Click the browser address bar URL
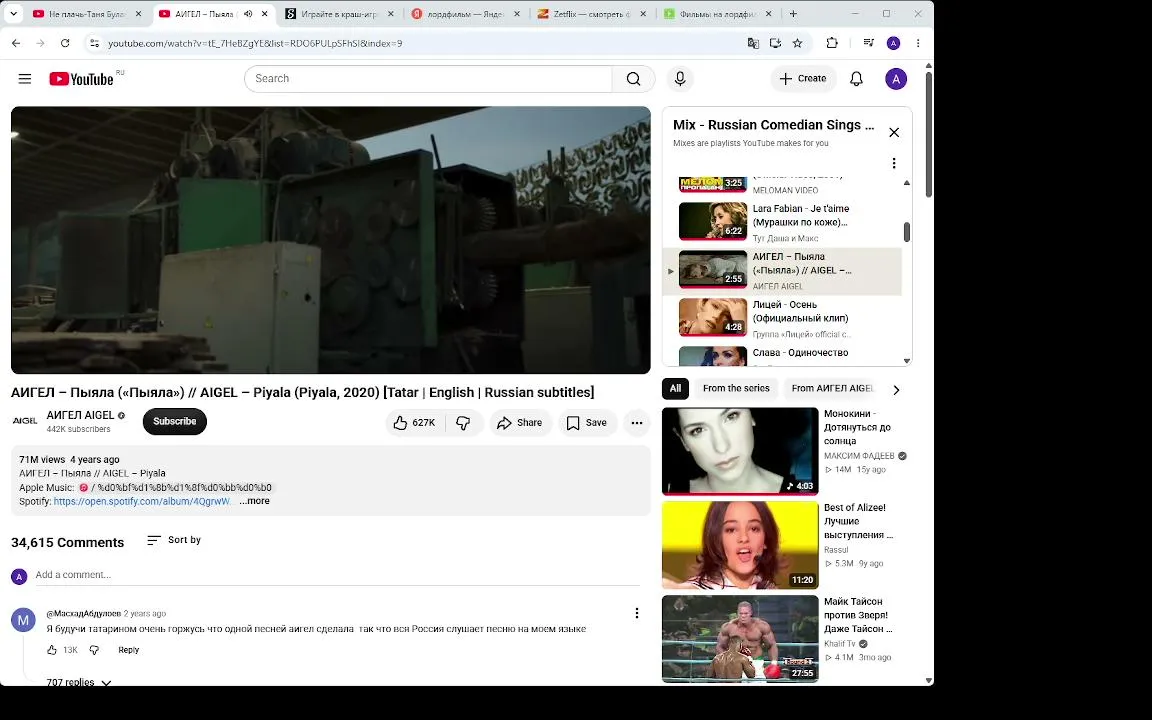The image size is (1152, 720). [x=255, y=43]
